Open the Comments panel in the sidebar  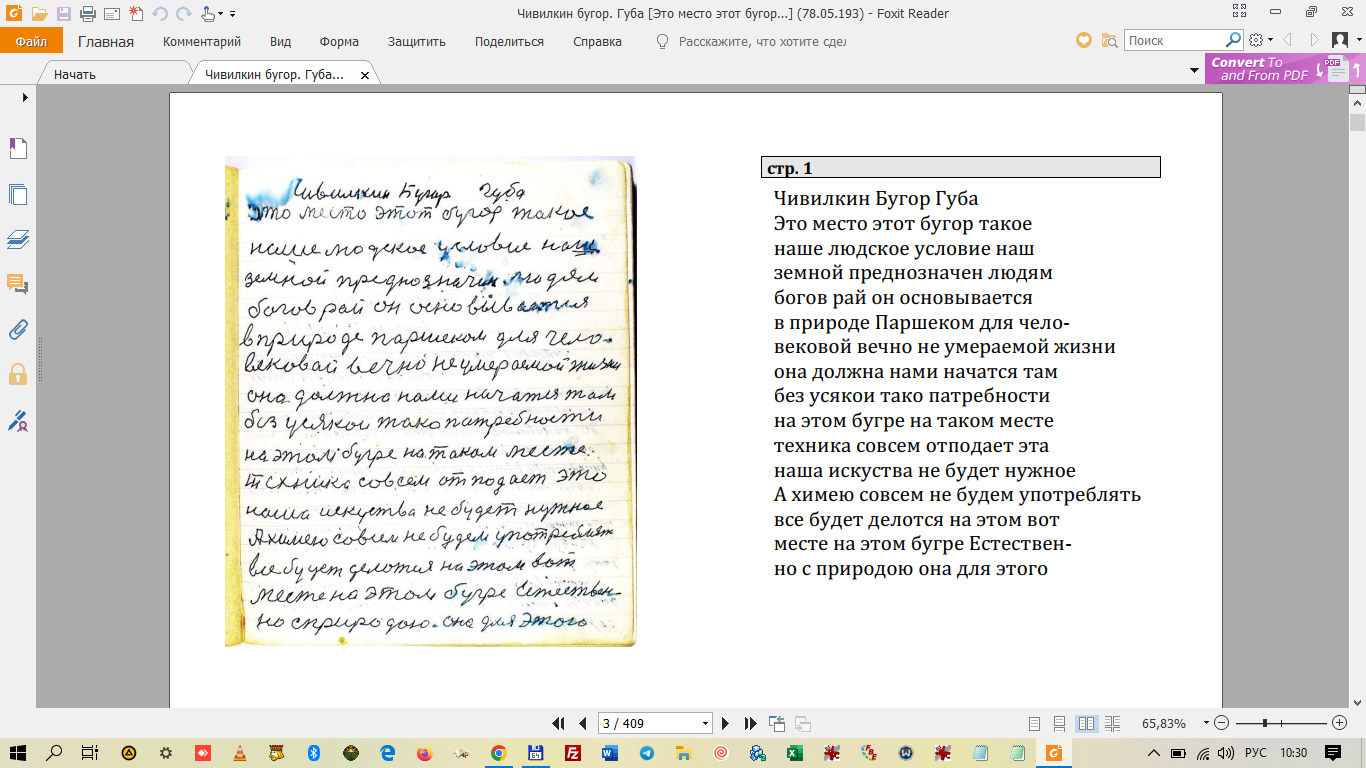(x=17, y=284)
